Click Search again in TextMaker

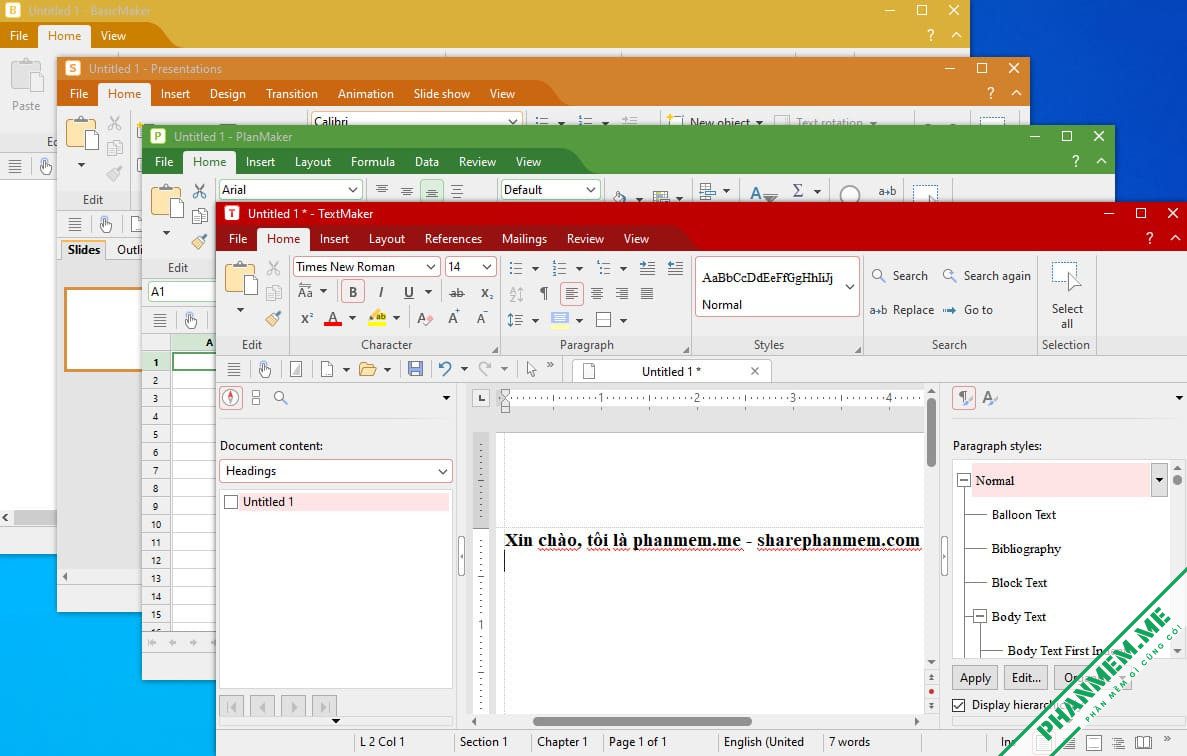pos(986,276)
